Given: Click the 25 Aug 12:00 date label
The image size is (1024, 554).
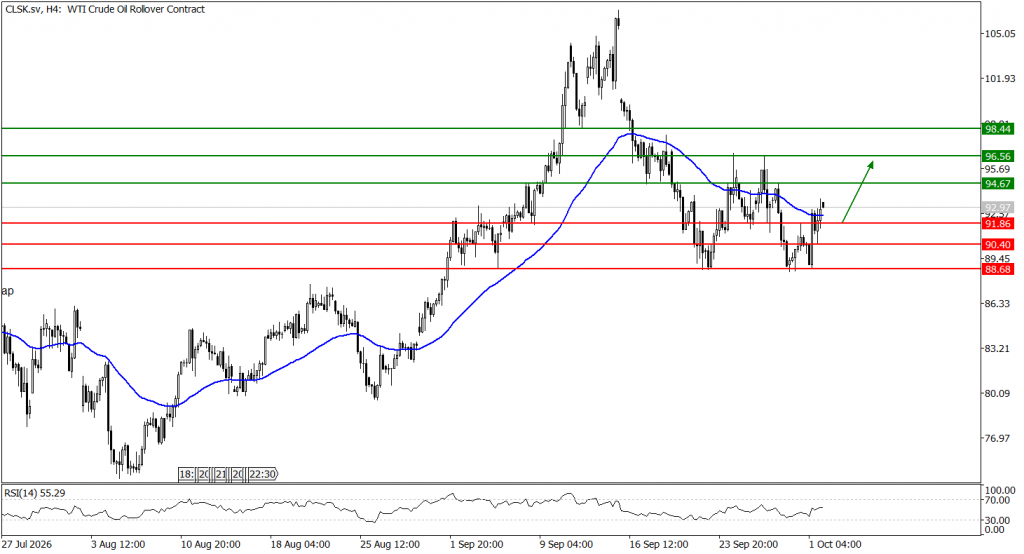Looking at the screenshot, I should (390, 544).
